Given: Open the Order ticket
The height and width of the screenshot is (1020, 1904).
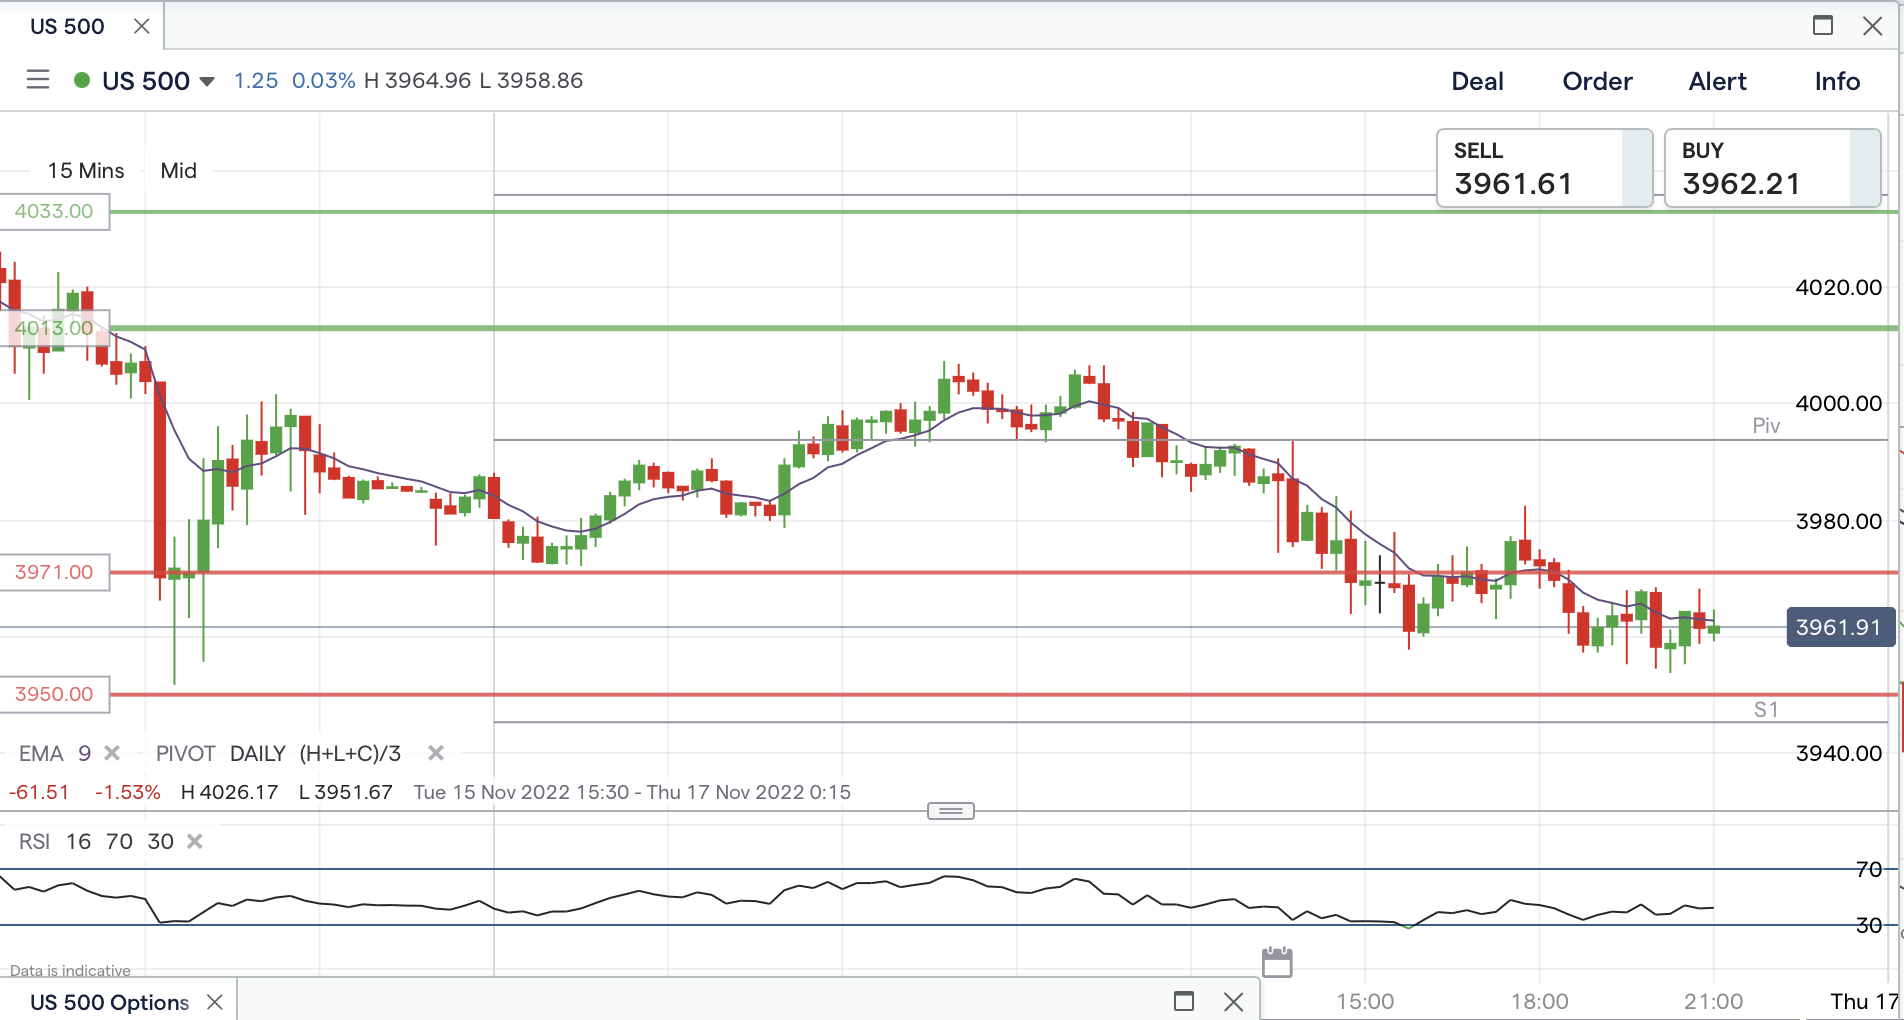Looking at the screenshot, I should coord(1597,81).
